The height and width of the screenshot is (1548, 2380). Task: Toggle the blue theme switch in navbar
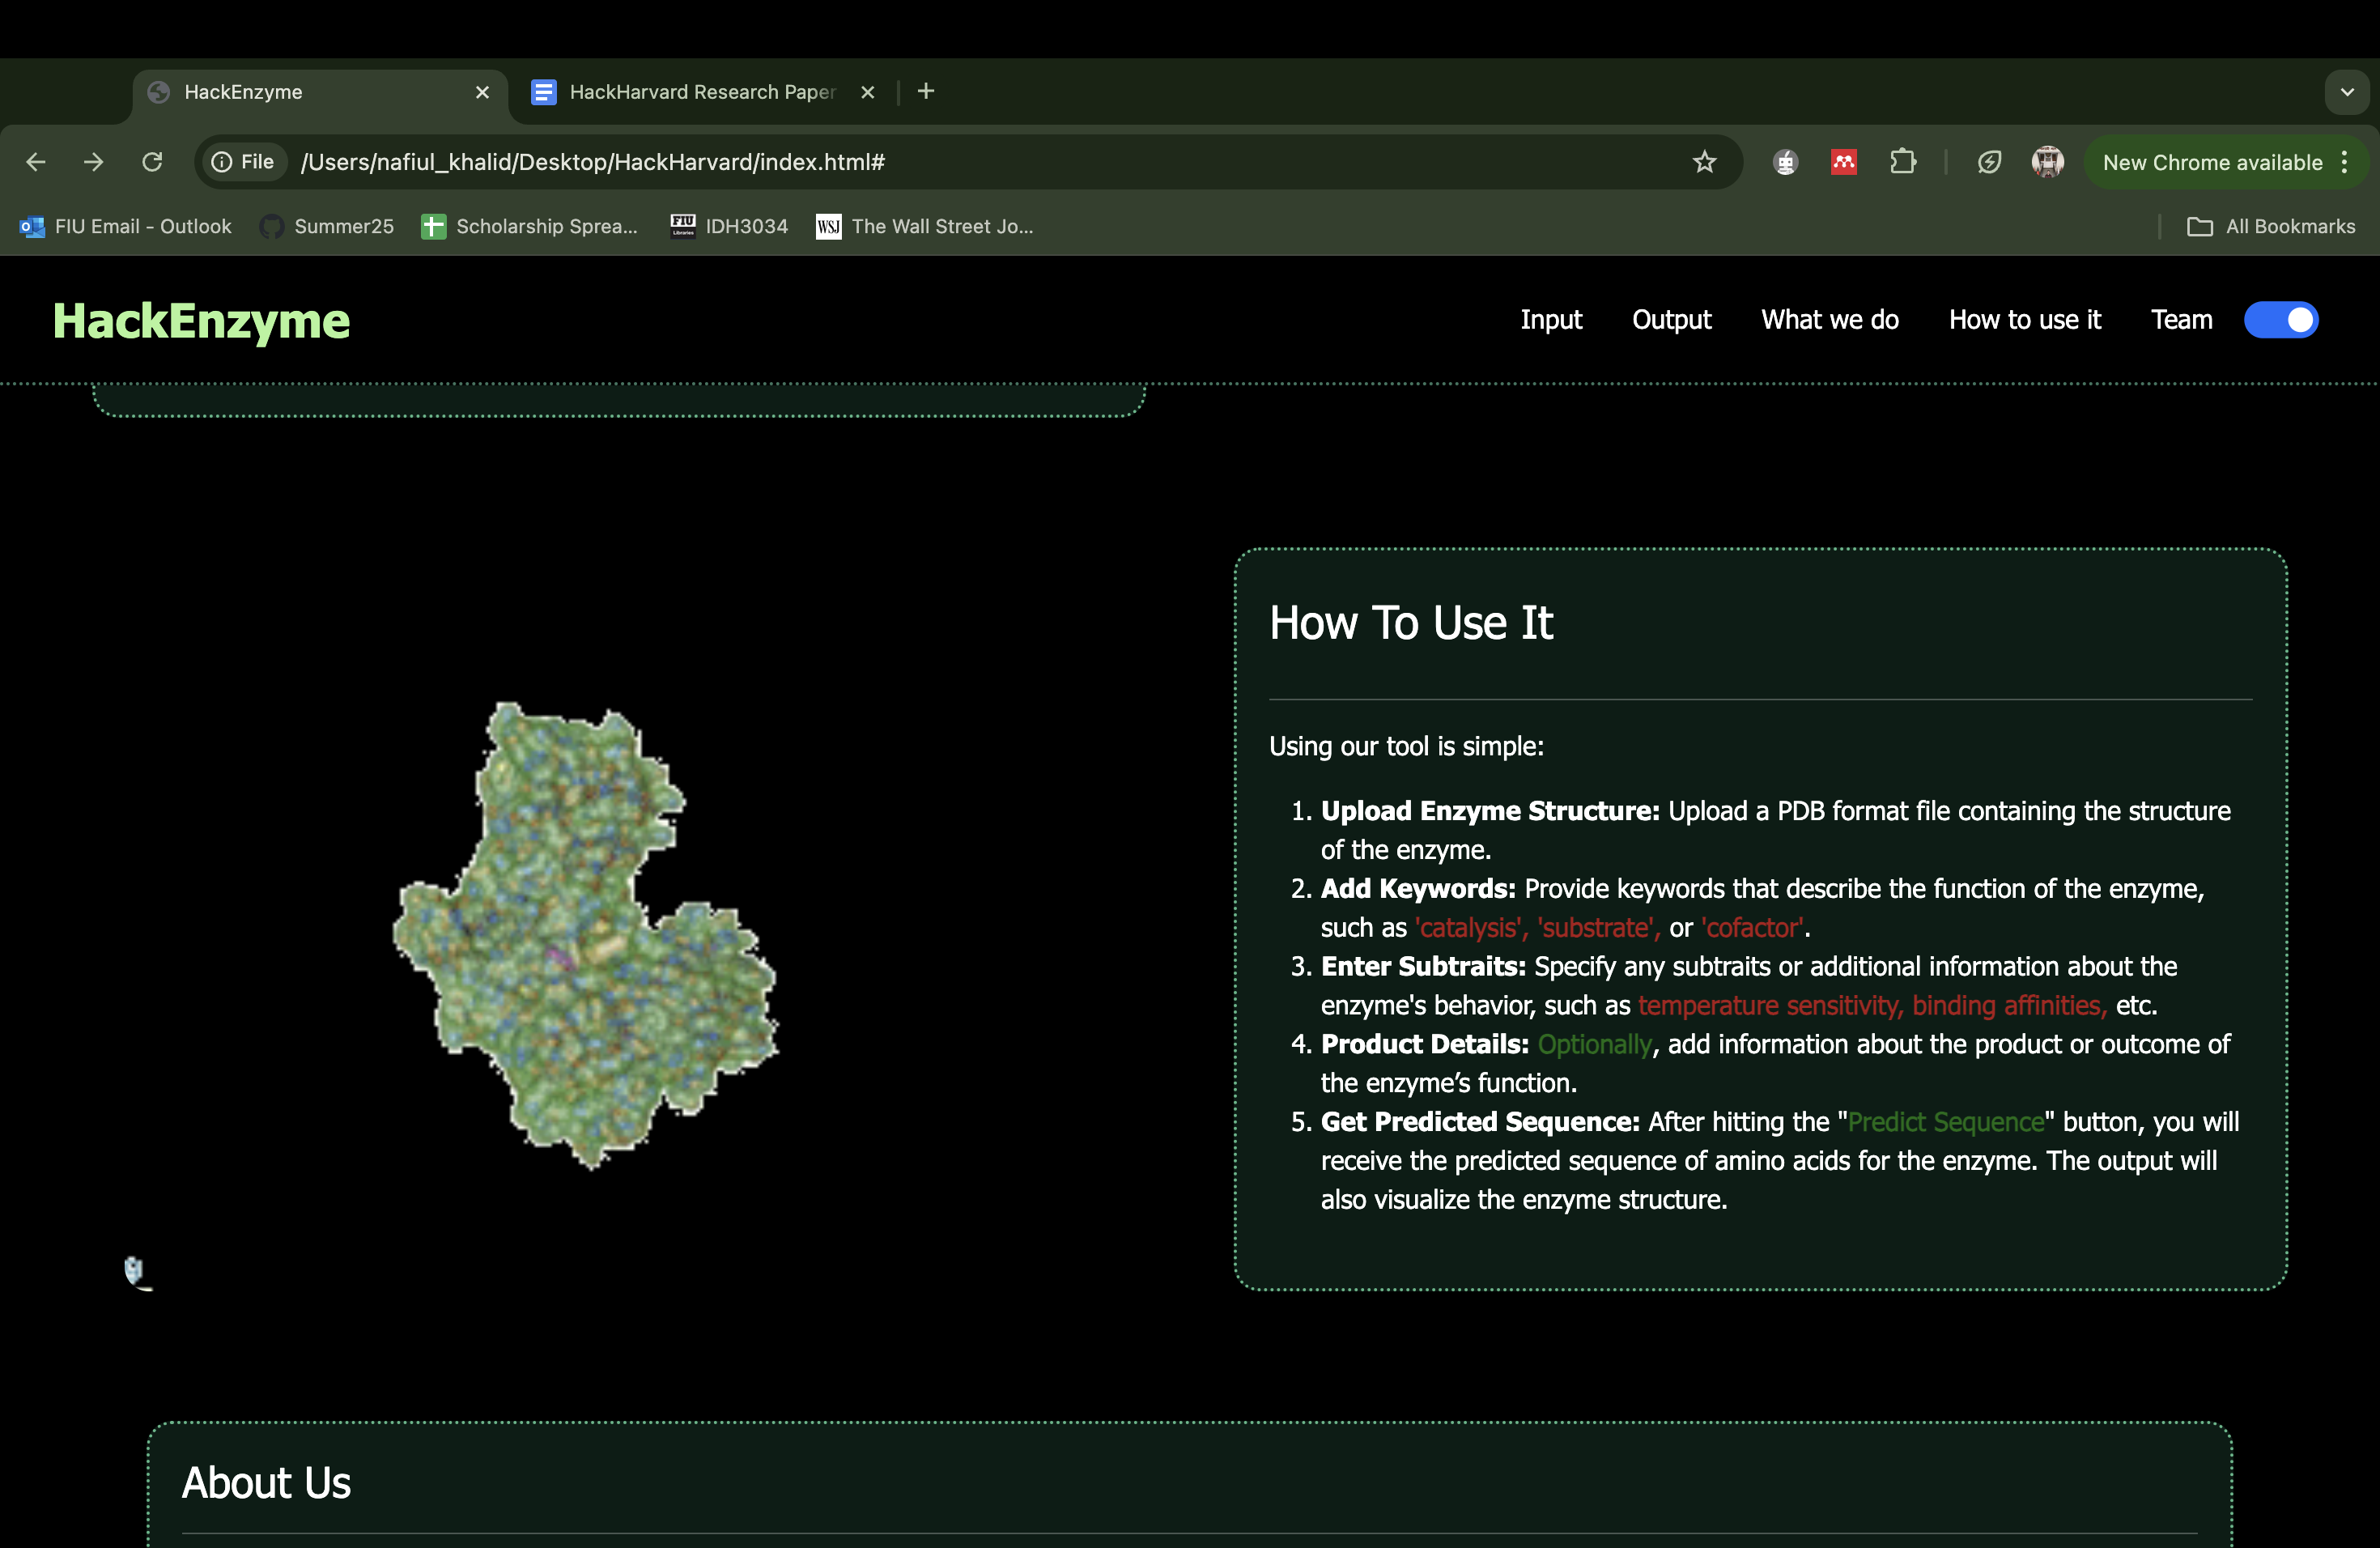pos(2281,320)
